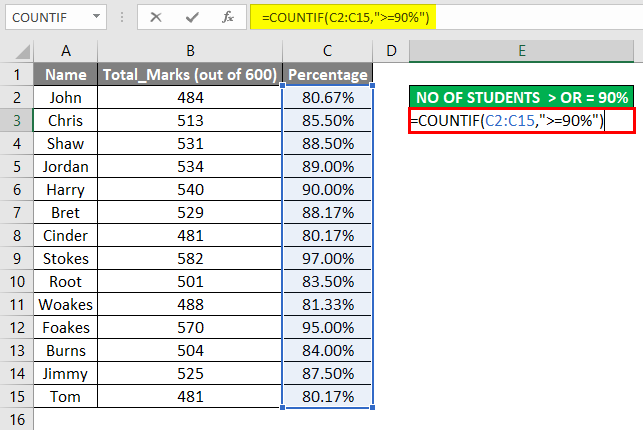Click Woakes's marks 488
Image resolution: width=643 pixels, height=430 pixels.
190,305
